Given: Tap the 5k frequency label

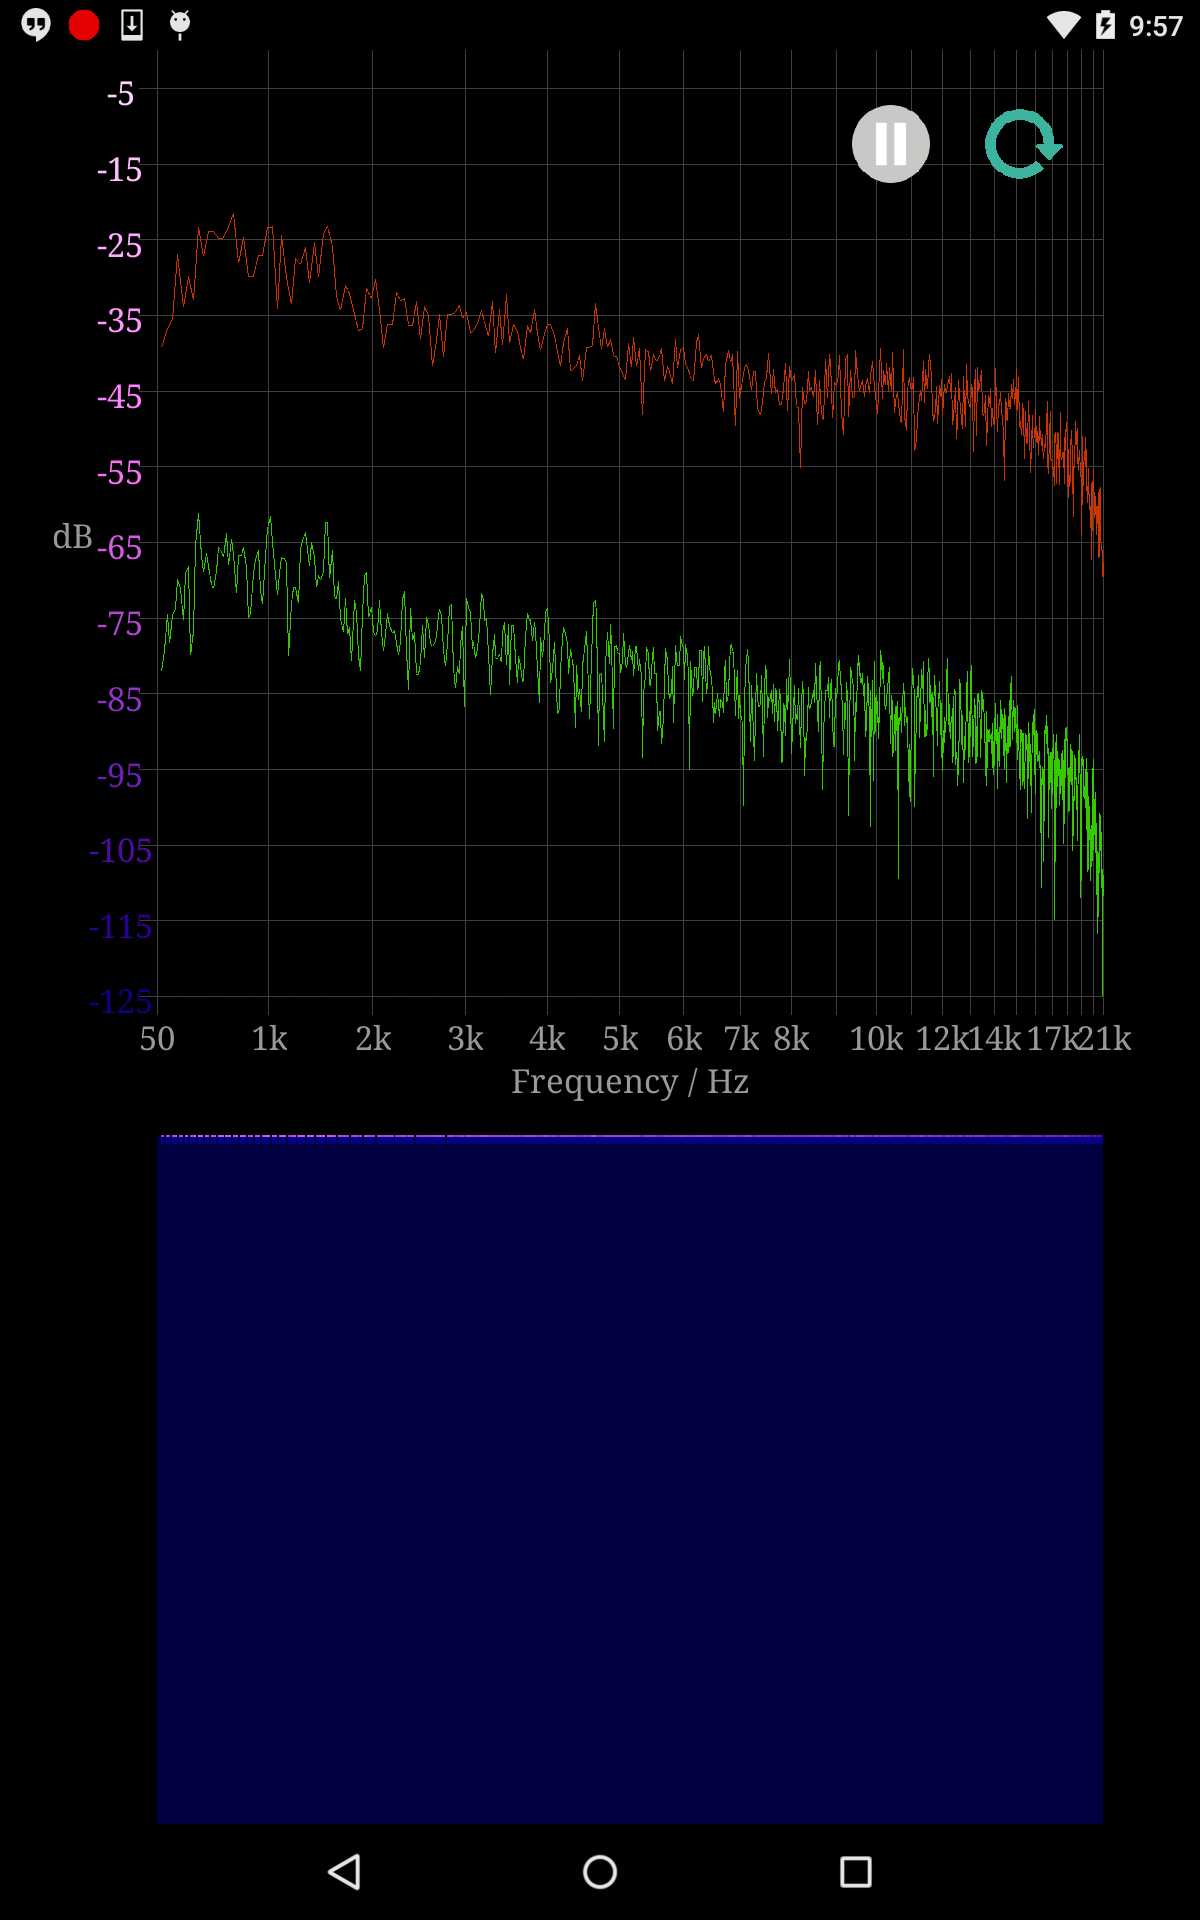Looking at the screenshot, I should tap(620, 1039).
